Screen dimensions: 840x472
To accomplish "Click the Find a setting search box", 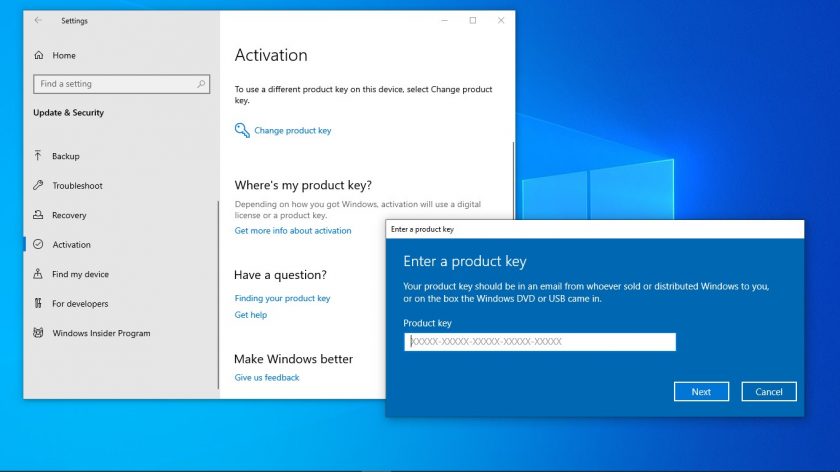I will coord(122,84).
